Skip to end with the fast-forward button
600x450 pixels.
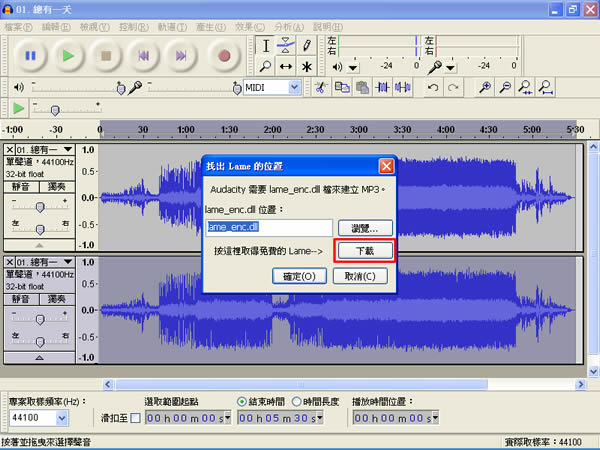[x=181, y=56]
